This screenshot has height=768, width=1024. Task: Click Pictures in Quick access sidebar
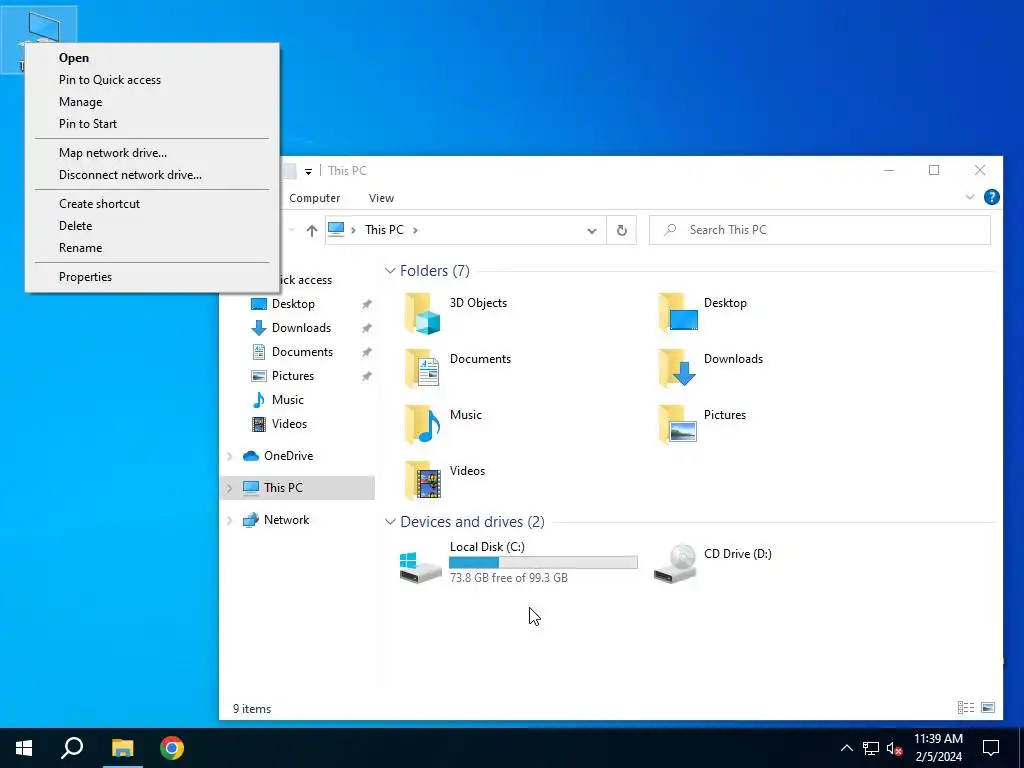click(x=293, y=376)
